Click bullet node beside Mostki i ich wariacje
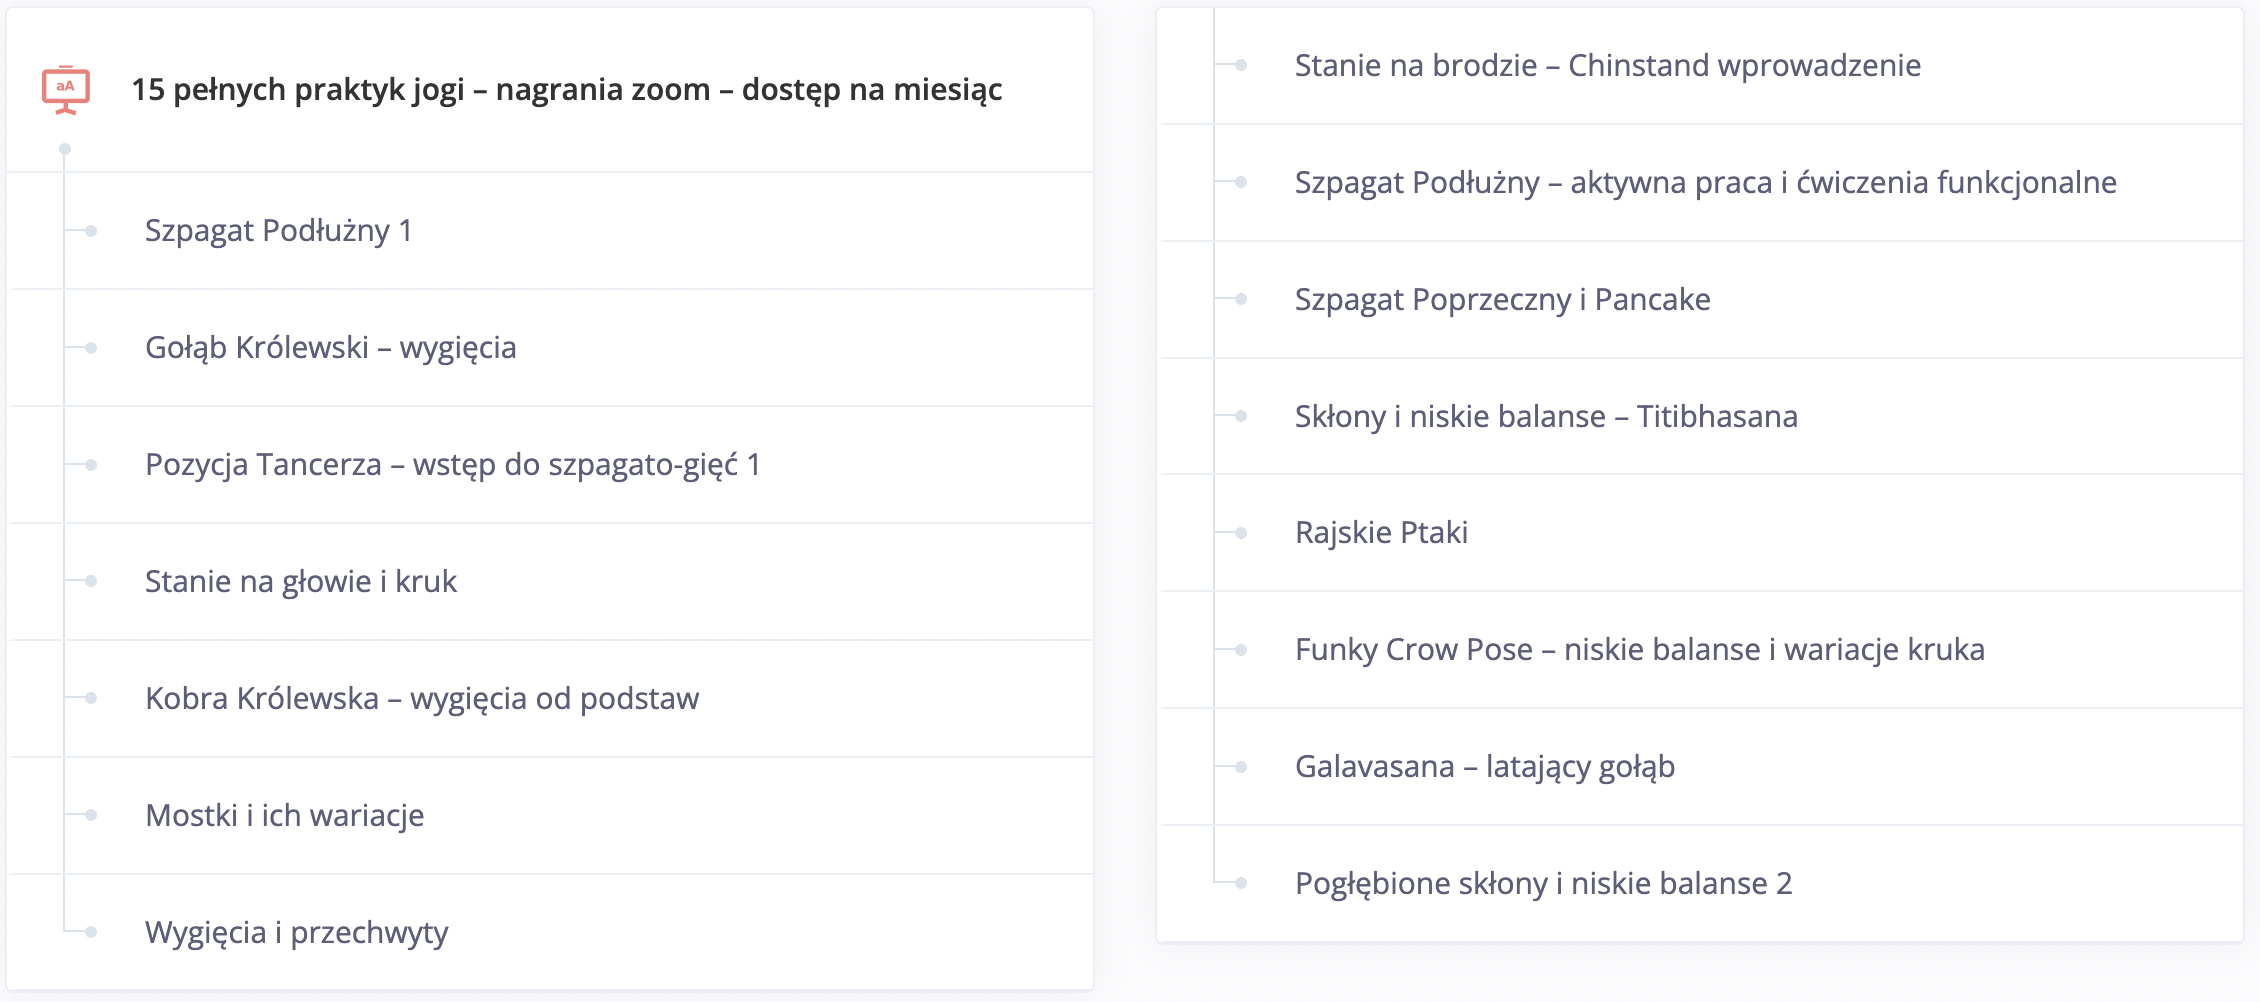The image size is (2260, 1002). [91, 816]
